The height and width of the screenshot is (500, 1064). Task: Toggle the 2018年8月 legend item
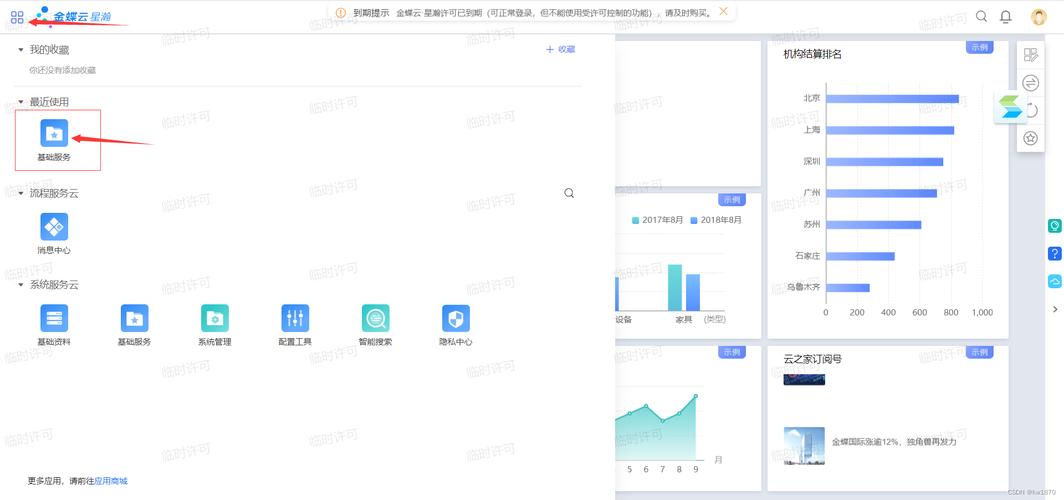tap(716, 220)
